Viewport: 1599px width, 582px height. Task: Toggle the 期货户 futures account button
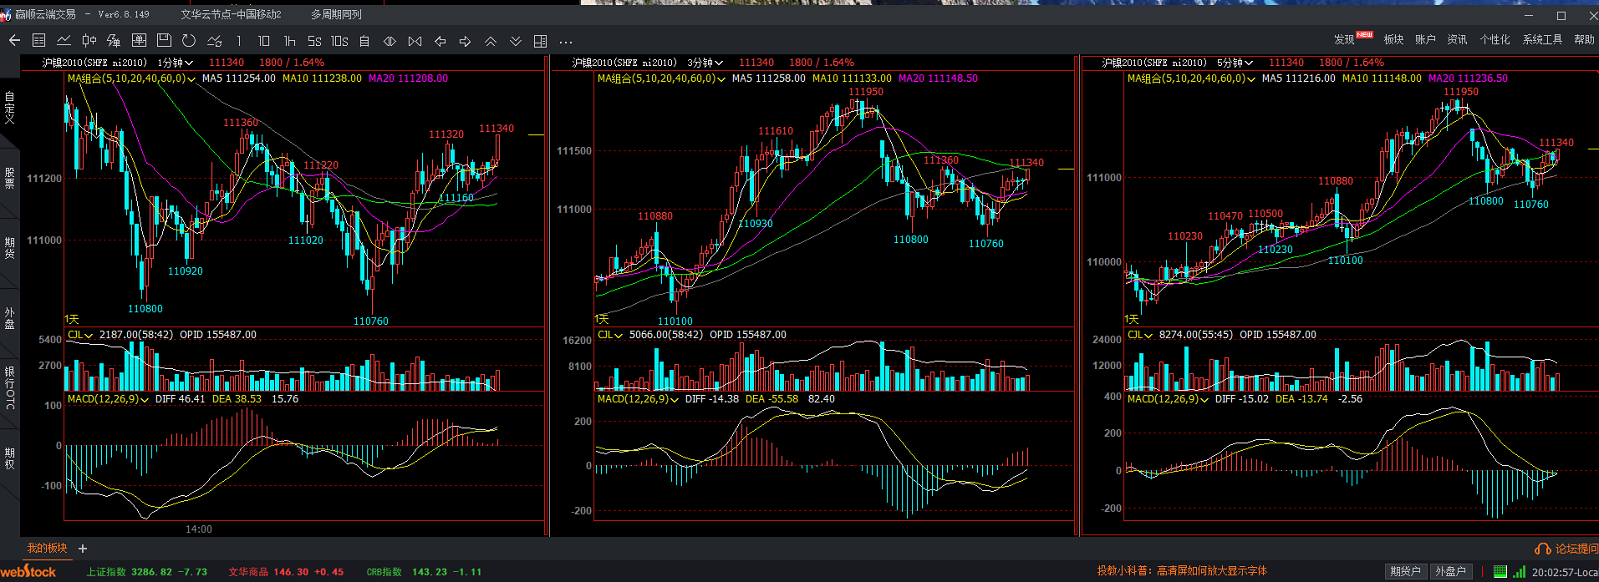1405,571
